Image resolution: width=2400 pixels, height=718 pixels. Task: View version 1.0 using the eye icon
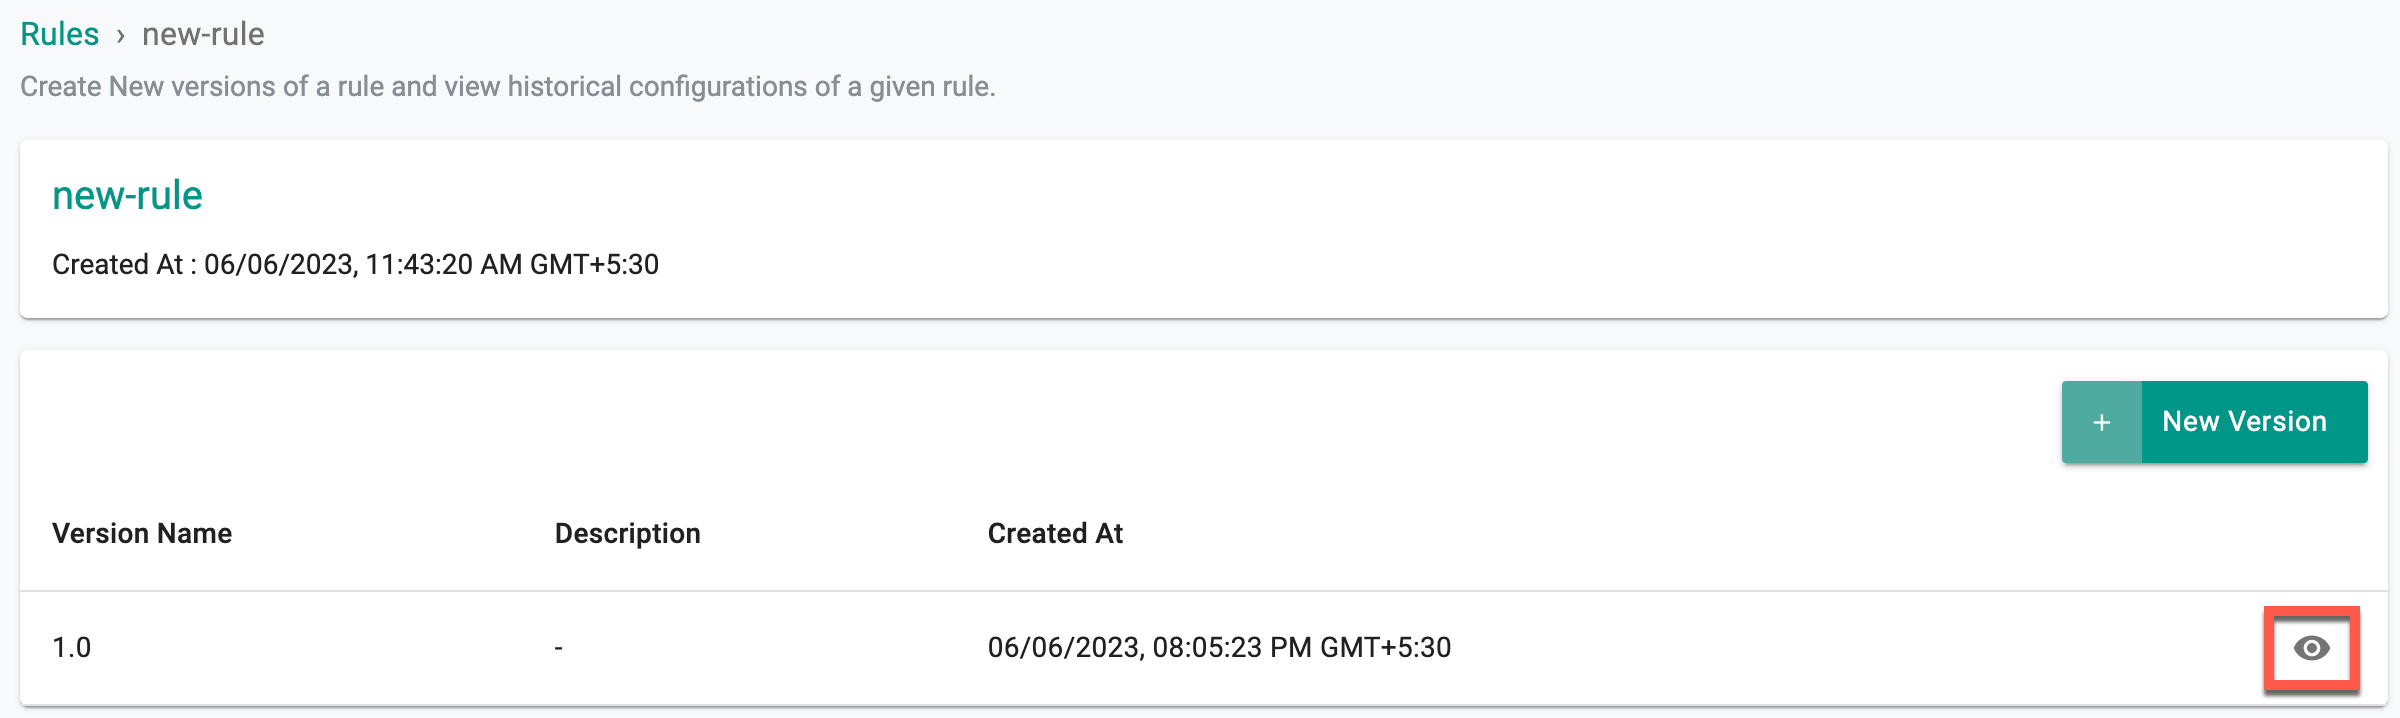(2311, 648)
